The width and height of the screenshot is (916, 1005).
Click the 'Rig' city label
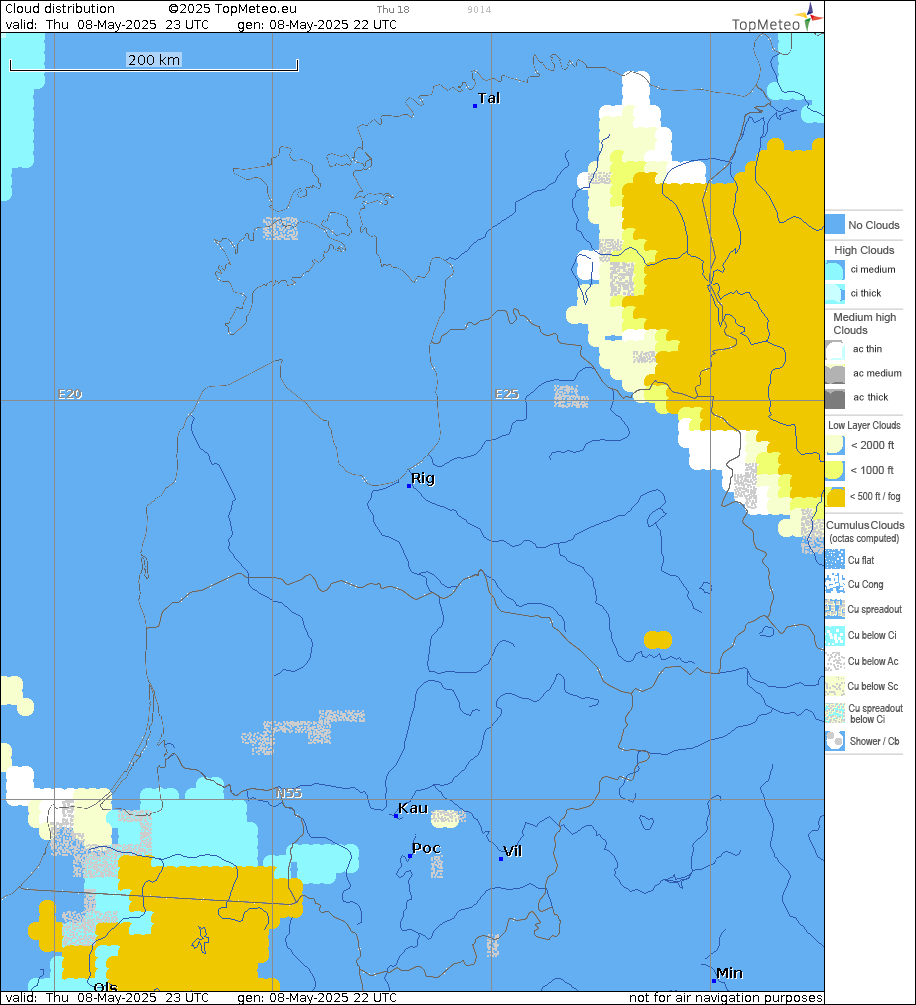423,478
